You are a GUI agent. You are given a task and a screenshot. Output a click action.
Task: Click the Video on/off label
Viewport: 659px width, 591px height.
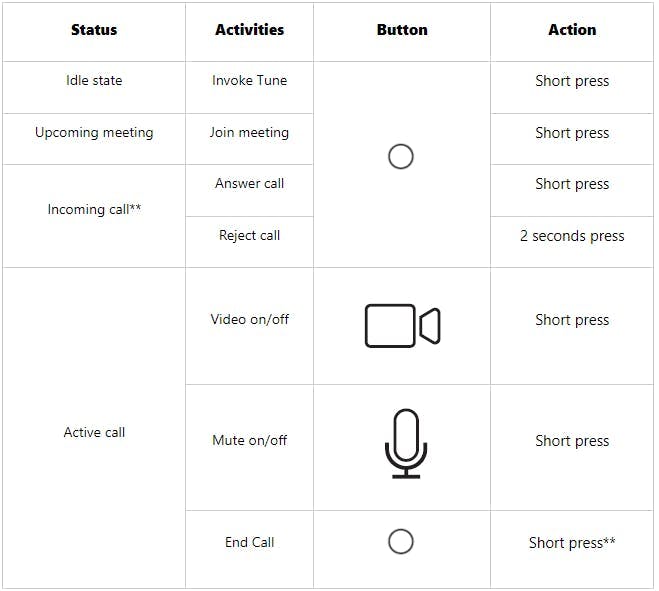[x=249, y=320]
